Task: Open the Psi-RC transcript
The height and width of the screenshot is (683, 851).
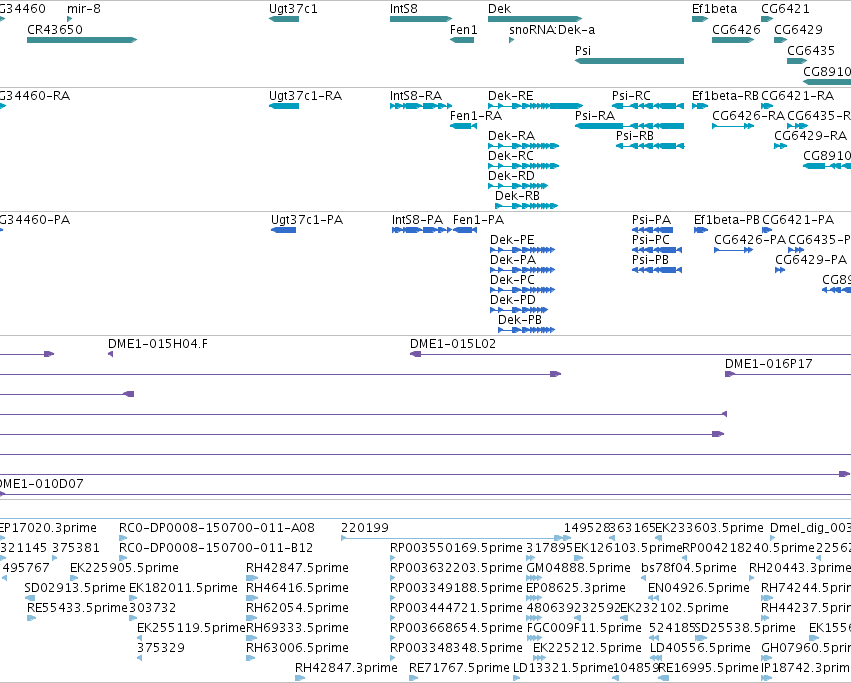Action: tap(648, 106)
